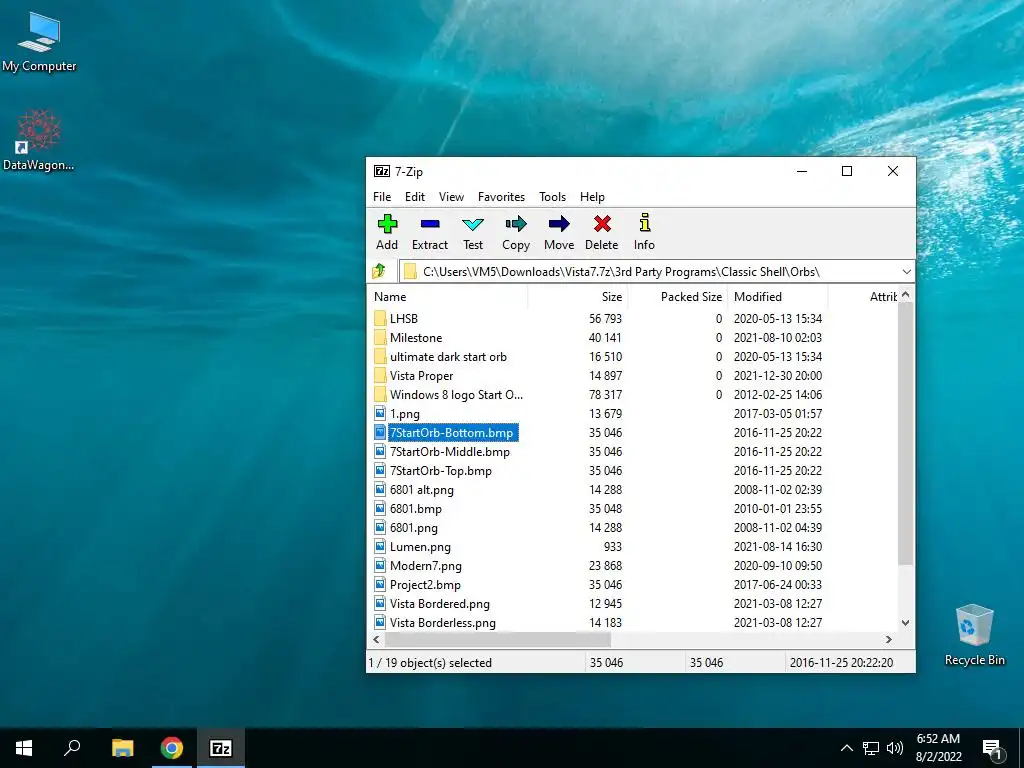The width and height of the screenshot is (1024, 768).
Task: Click the Add toolbar icon
Action: 387,224
